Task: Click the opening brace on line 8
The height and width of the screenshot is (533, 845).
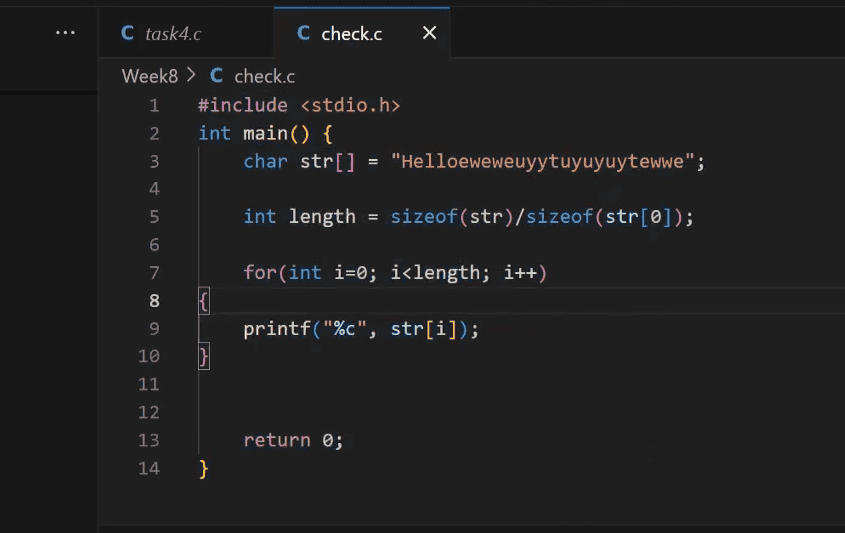Action: point(204,301)
